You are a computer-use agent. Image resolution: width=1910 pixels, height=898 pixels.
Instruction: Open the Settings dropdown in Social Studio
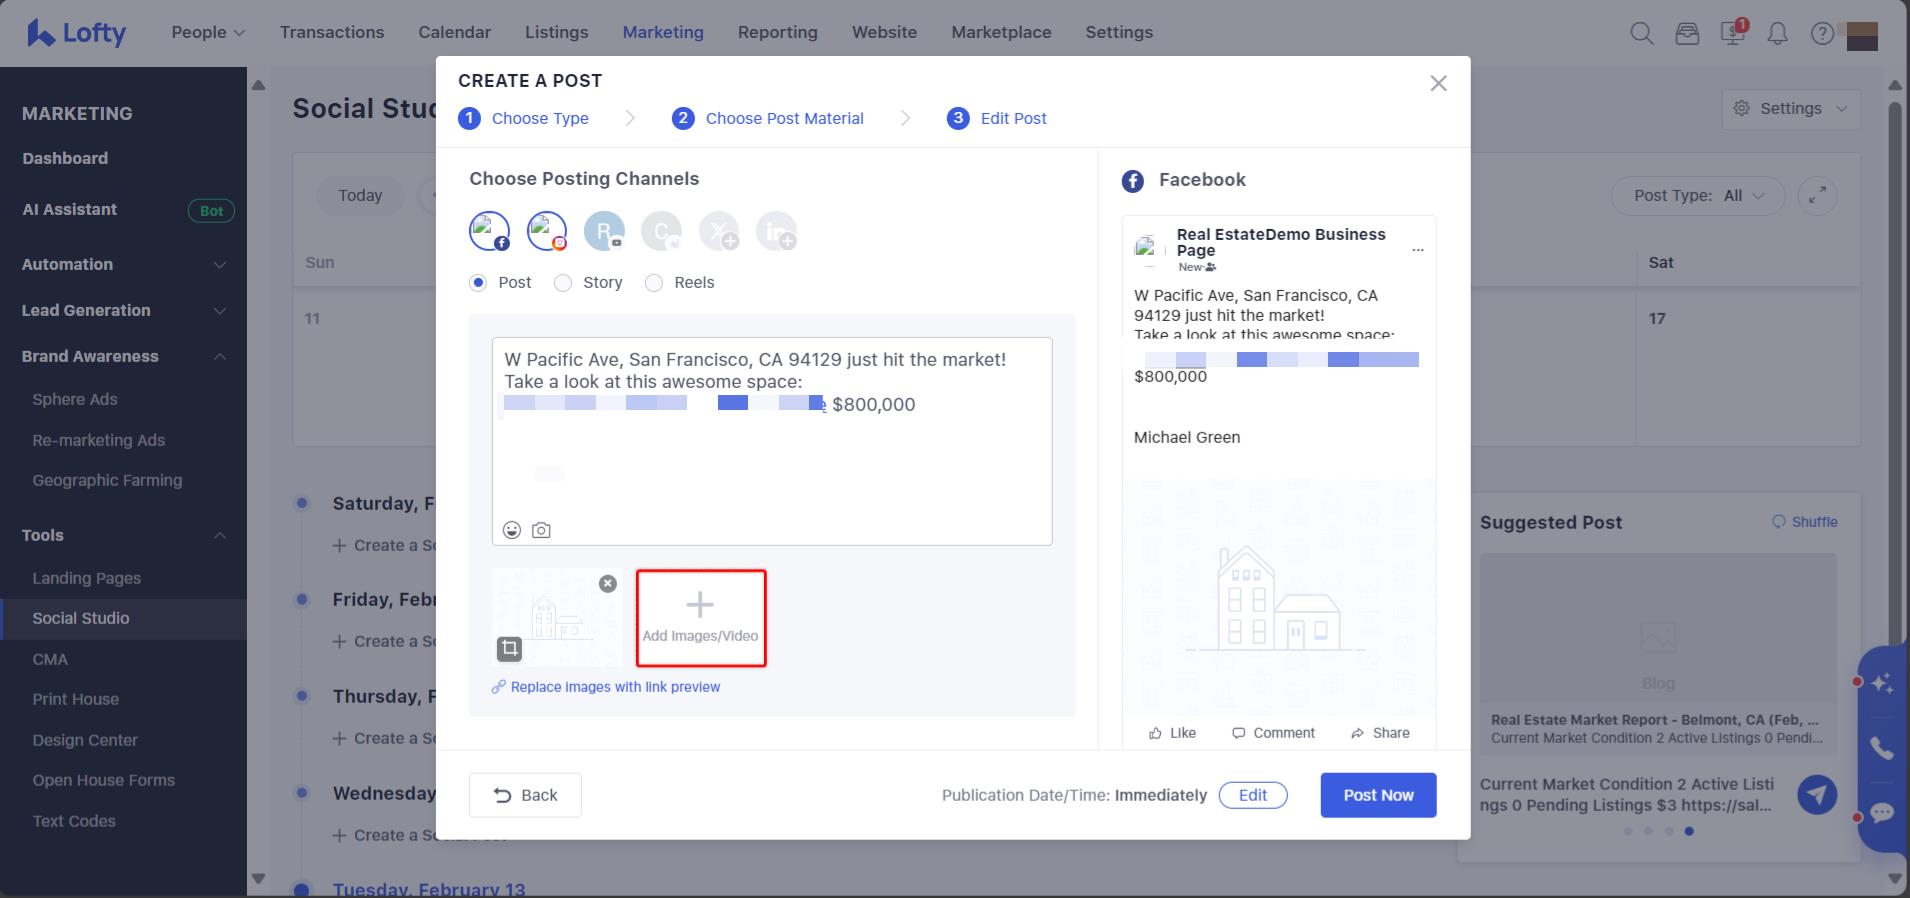click(1791, 109)
